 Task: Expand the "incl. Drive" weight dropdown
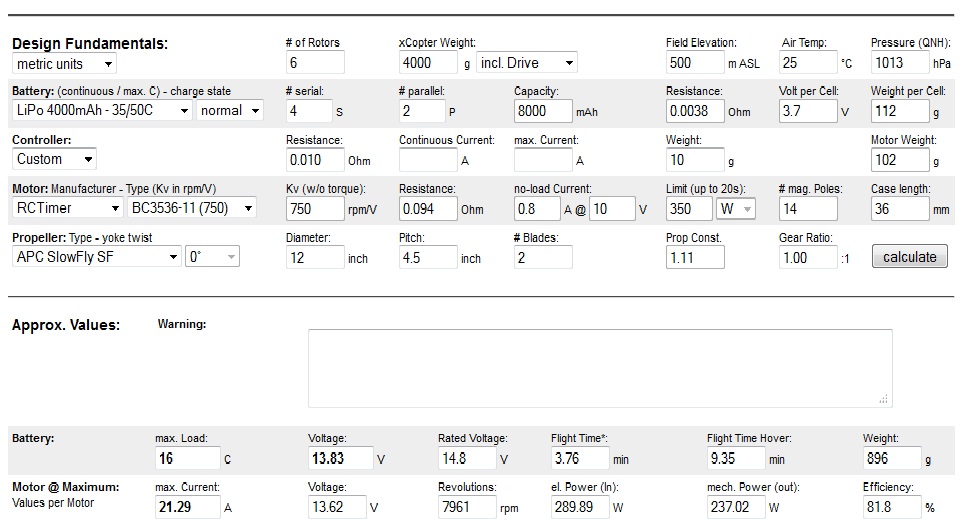[527, 63]
